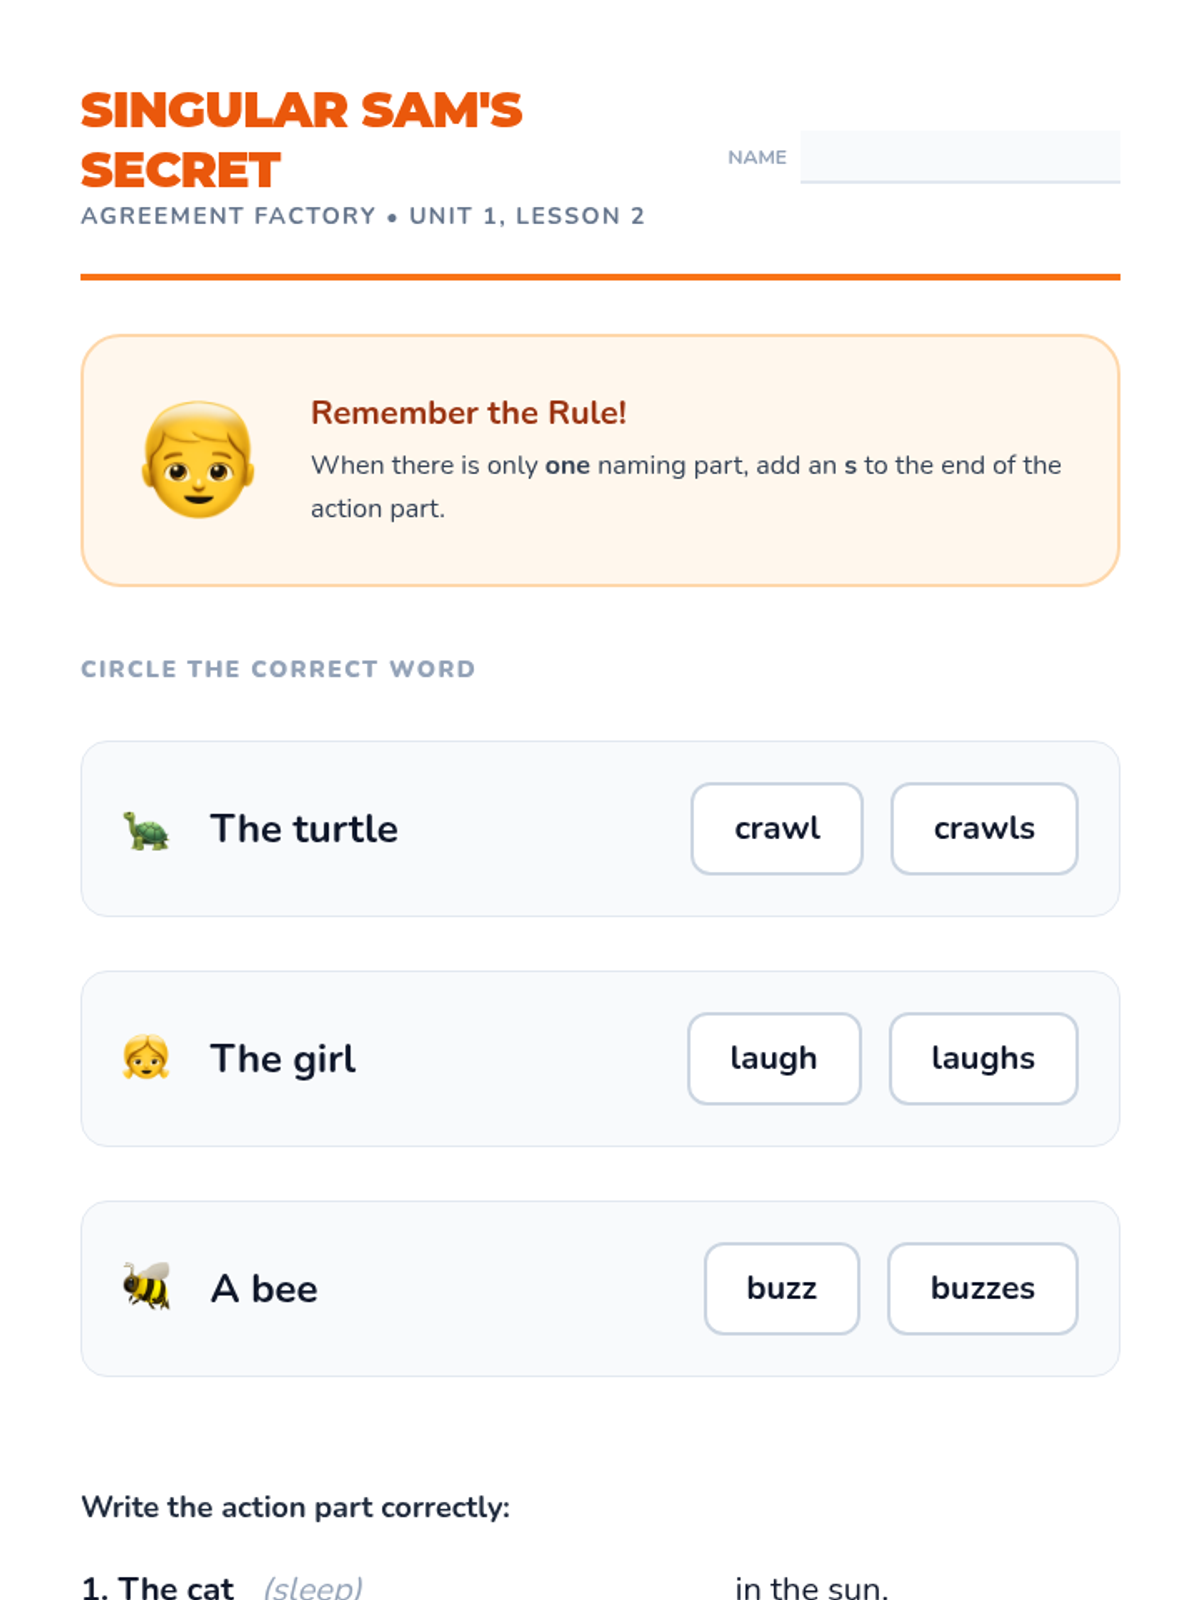The height and width of the screenshot is (1600, 1200).
Task: Click the turtle emoji icon
Action: pos(146,829)
